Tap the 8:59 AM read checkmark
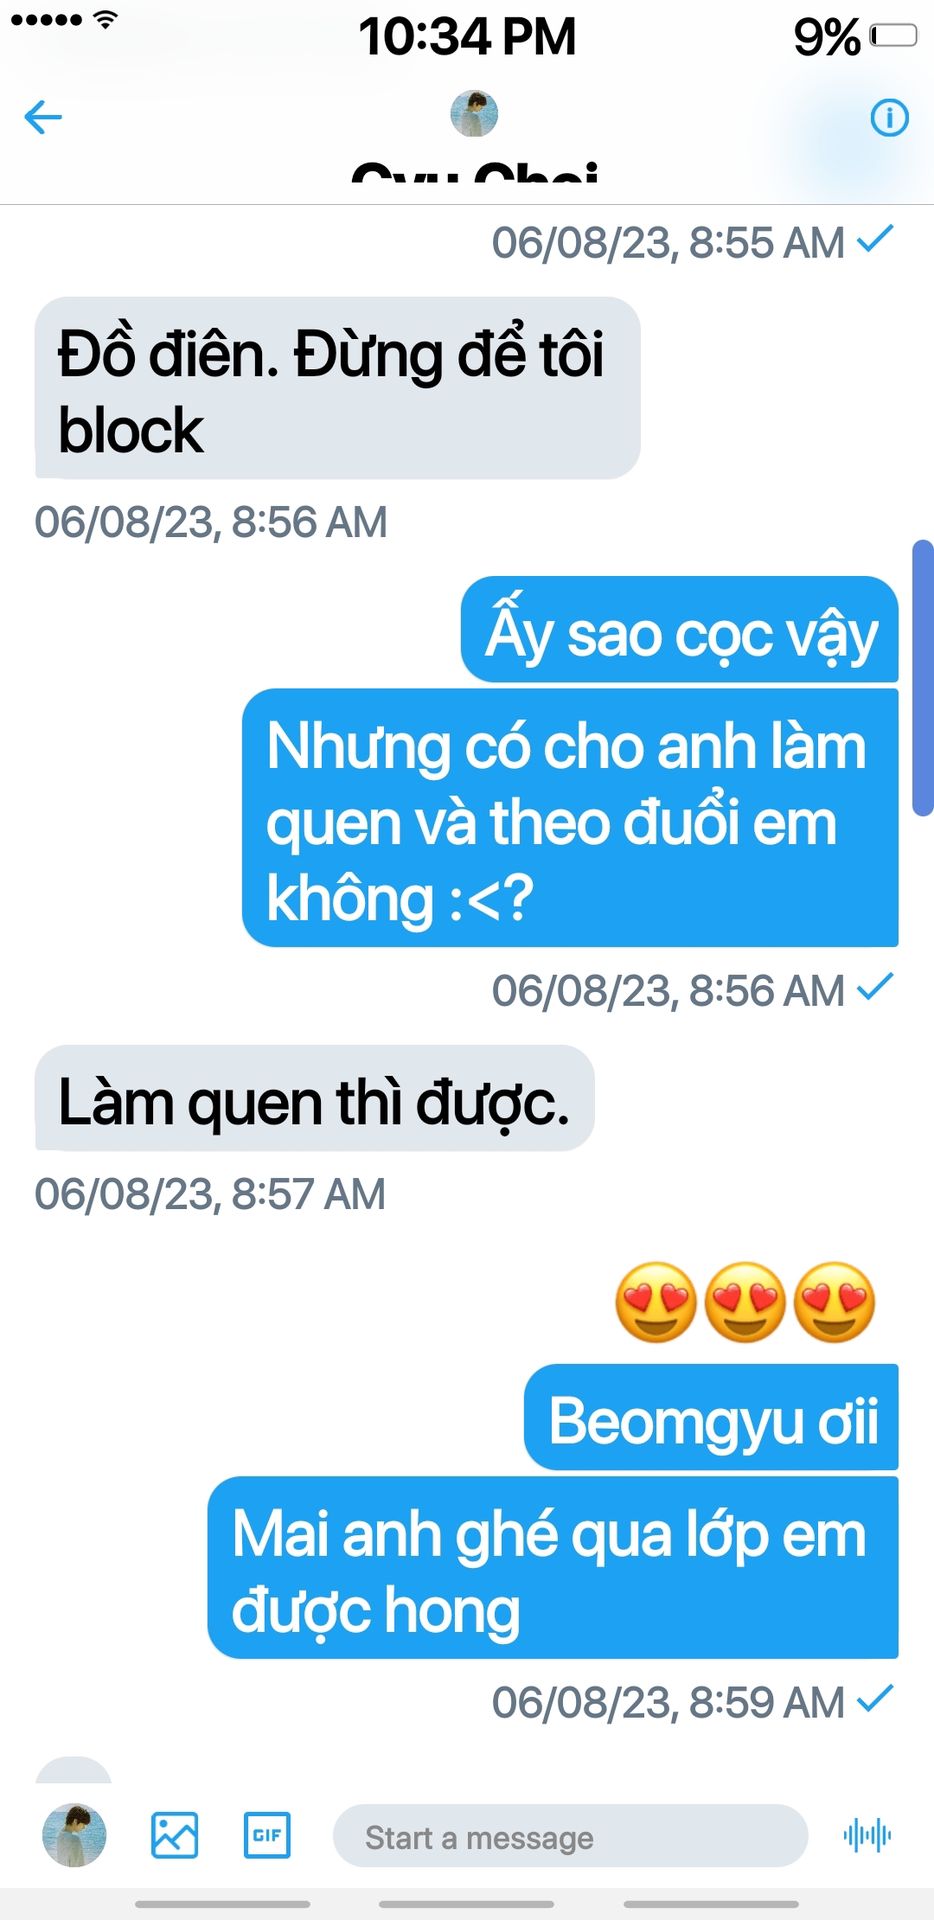 click(876, 1697)
